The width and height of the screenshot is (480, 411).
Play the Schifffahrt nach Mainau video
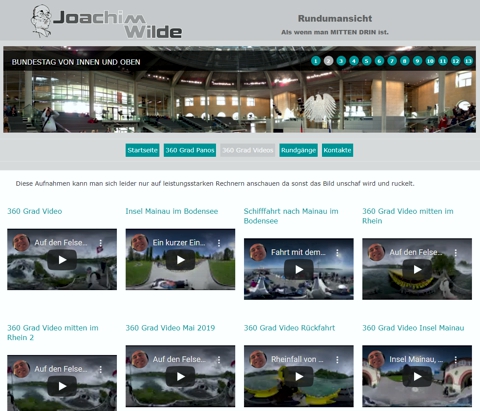click(x=299, y=269)
